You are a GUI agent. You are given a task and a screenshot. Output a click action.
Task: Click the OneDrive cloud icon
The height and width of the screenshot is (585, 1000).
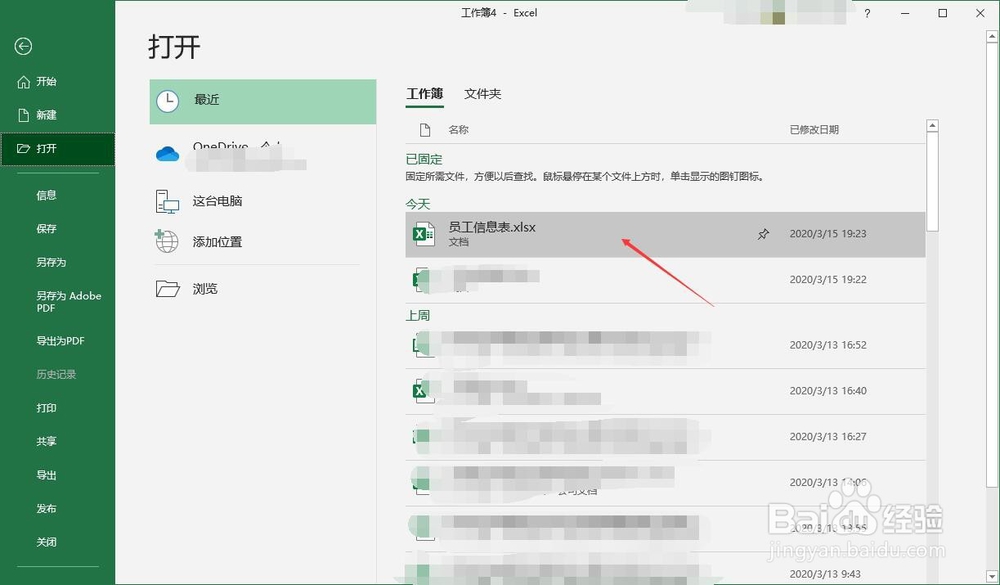tap(168, 154)
